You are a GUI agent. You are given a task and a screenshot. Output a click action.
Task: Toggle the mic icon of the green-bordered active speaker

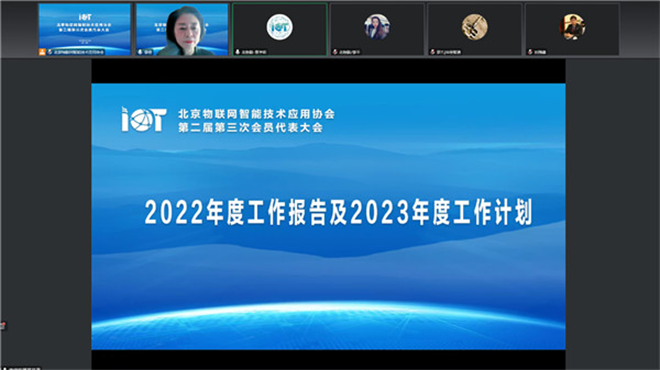click(x=237, y=52)
